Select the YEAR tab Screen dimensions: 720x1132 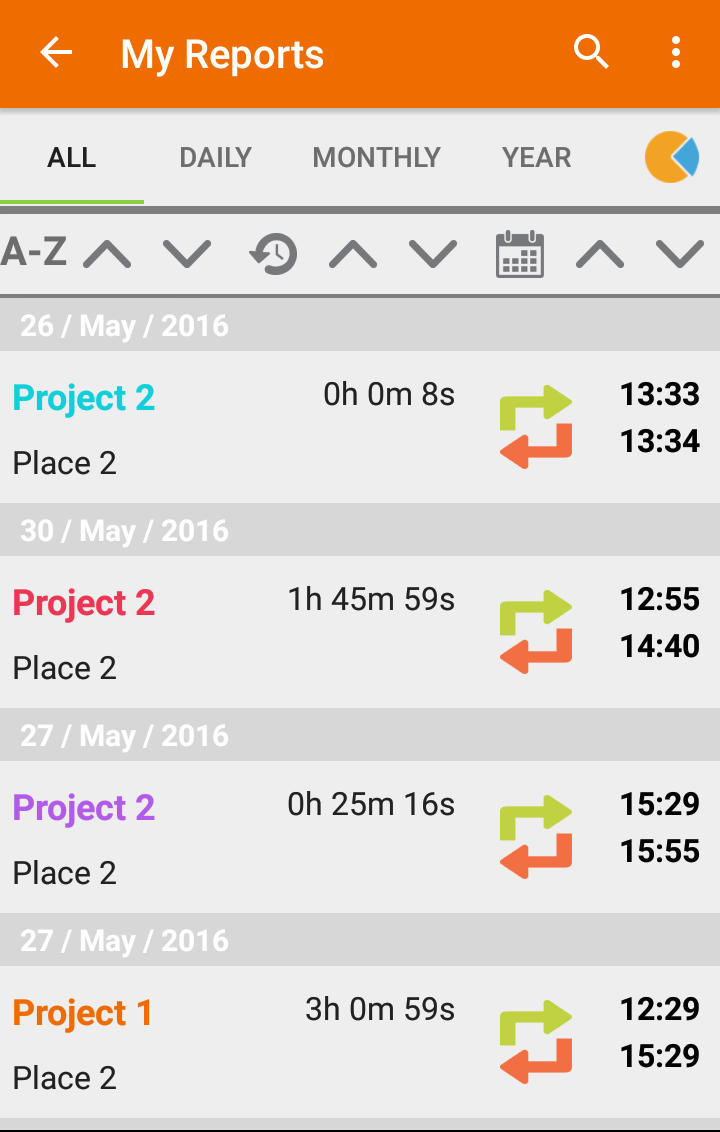537,158
